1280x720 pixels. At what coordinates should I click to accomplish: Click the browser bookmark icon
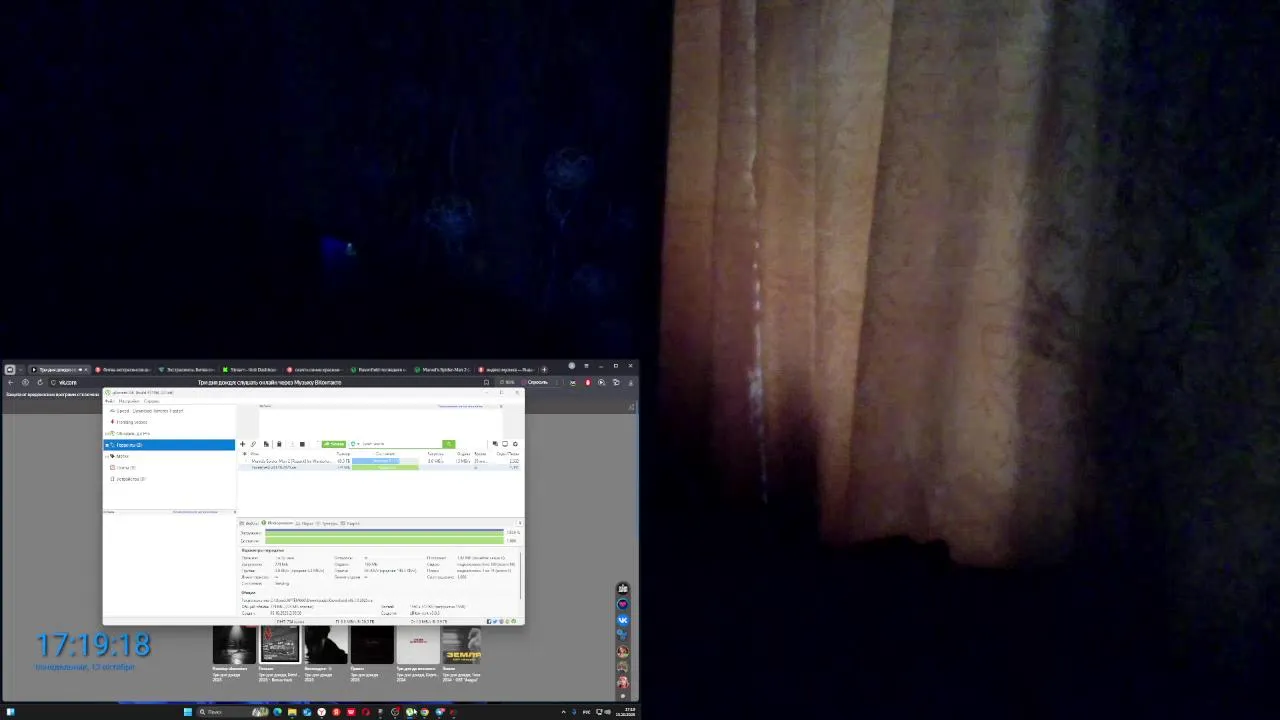[486, 382]
